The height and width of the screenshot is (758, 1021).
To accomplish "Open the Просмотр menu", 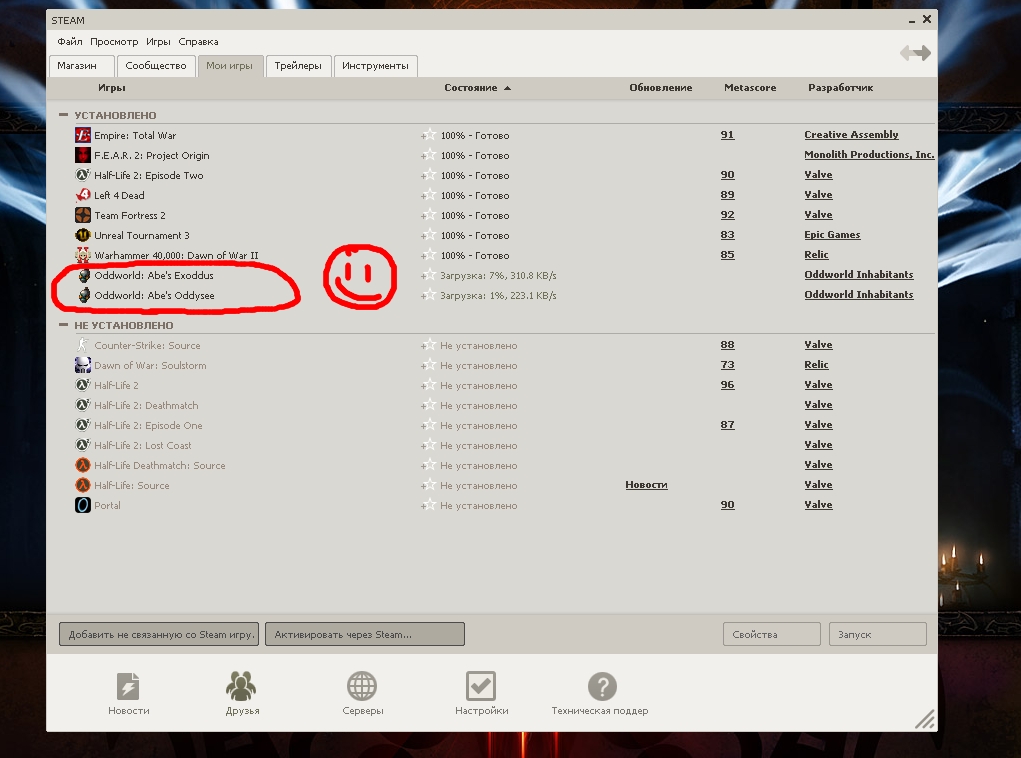I will pyautogui.click(x=114, y=42).
